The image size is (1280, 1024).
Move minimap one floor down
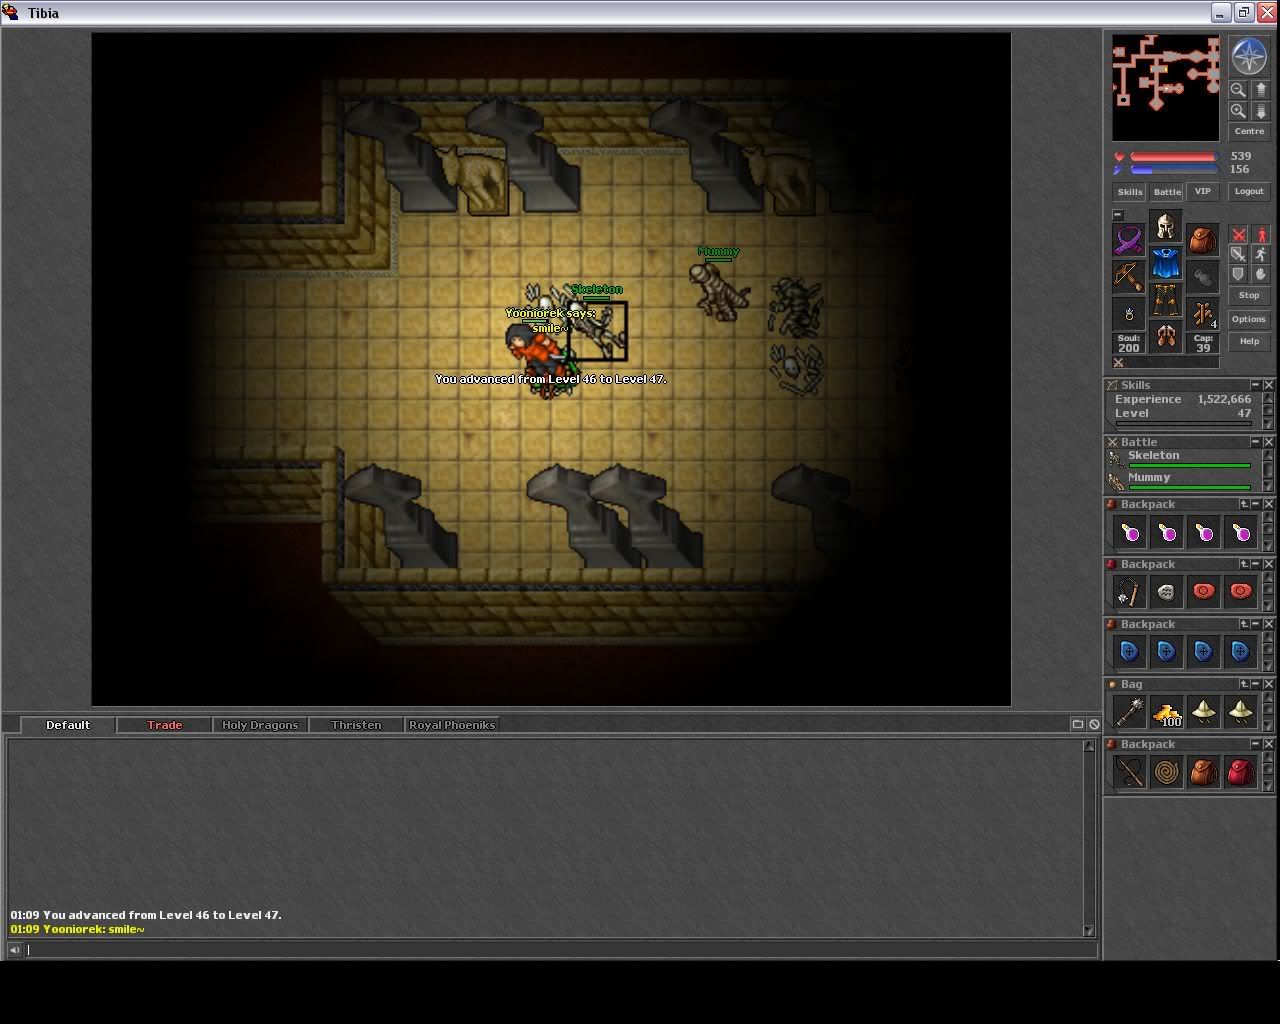coord(1261,111)
